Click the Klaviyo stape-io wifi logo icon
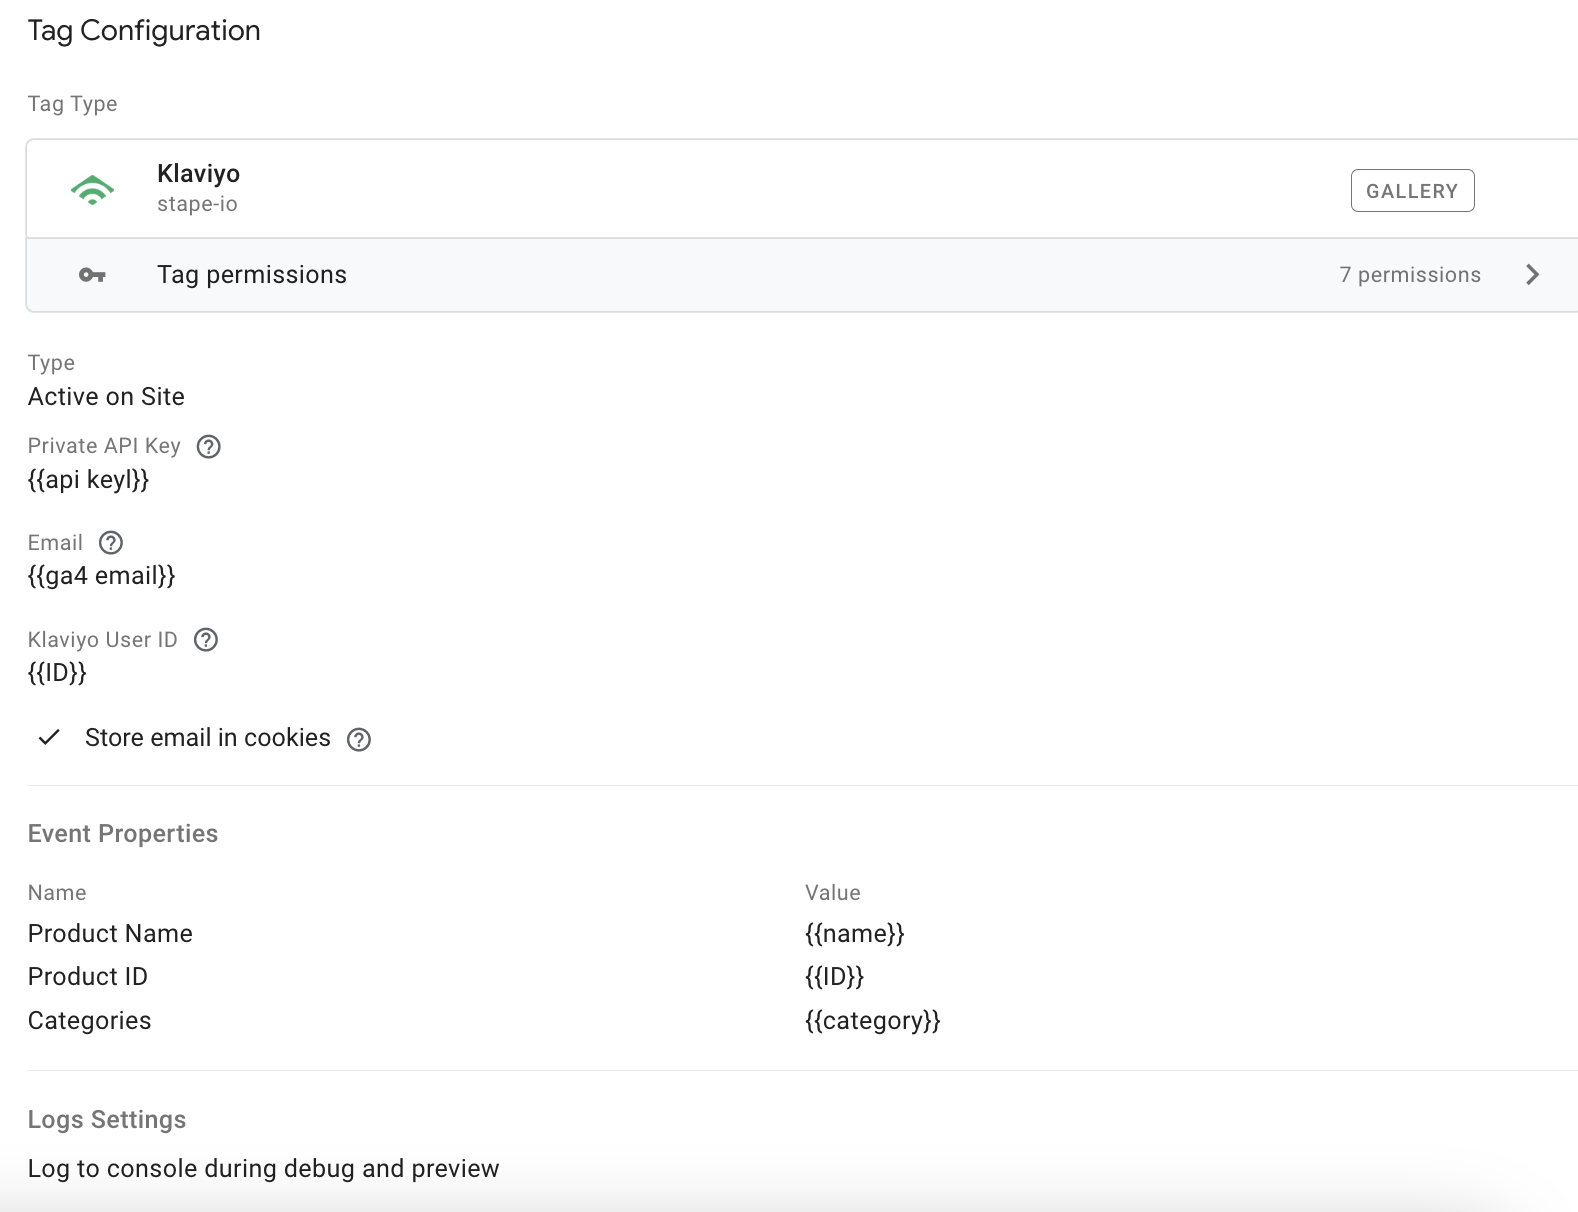The image size is (1578, 1212). [92, 189]
